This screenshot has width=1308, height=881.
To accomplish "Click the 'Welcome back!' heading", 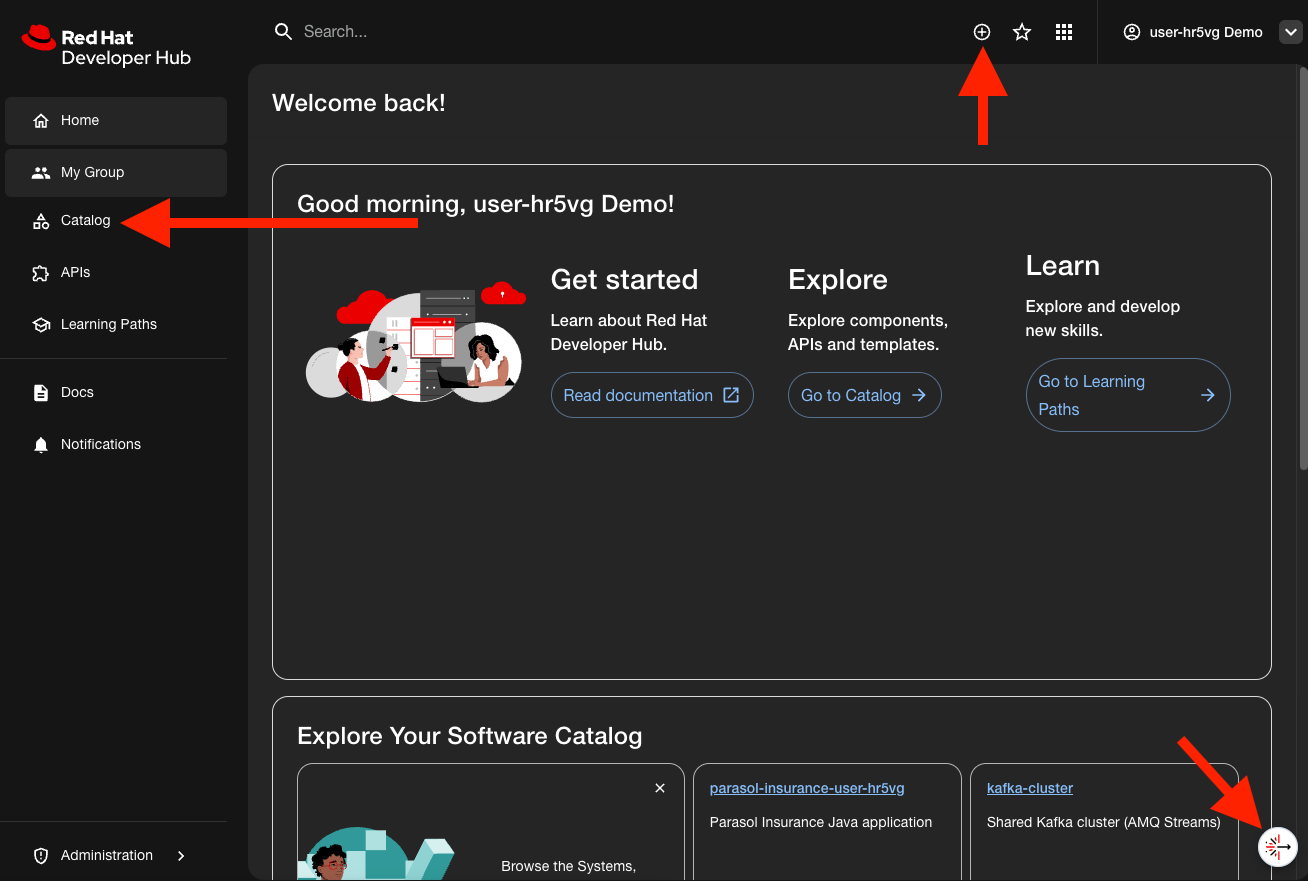I will pyautogui.click(x=359, y=103).
